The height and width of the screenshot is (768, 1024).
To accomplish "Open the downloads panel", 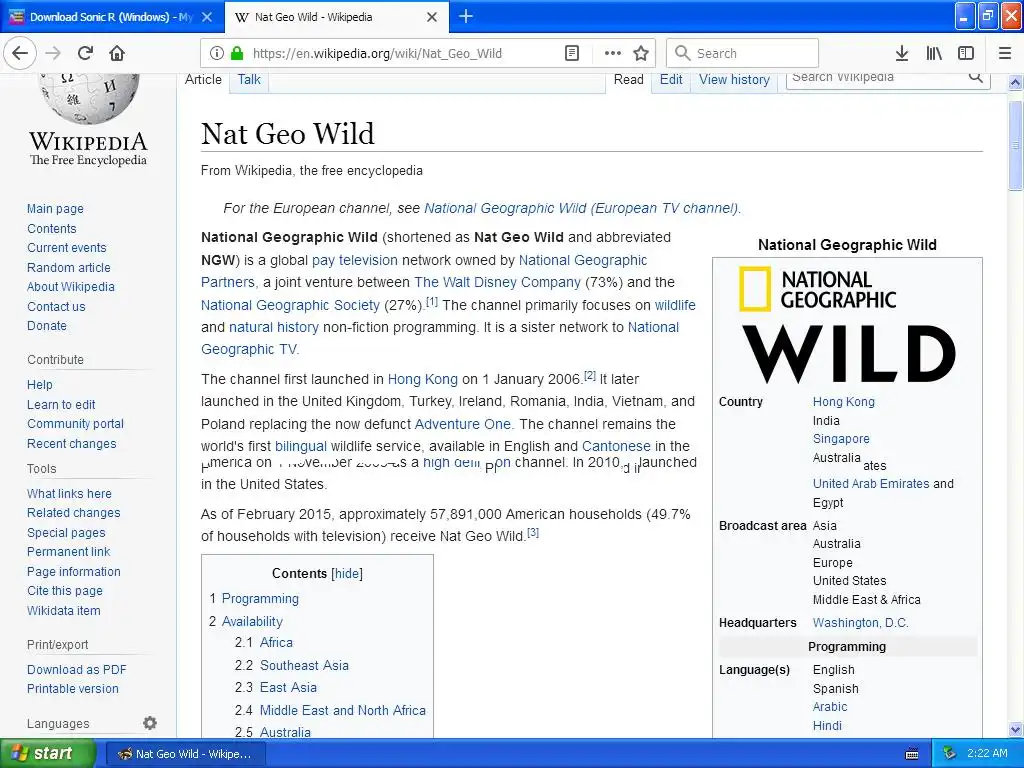I will (902, 54).
